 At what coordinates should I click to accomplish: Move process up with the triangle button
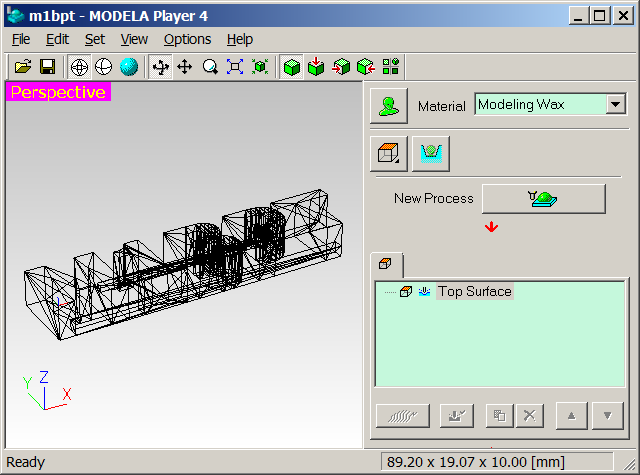pyautogui.click(x=571, y=416)
